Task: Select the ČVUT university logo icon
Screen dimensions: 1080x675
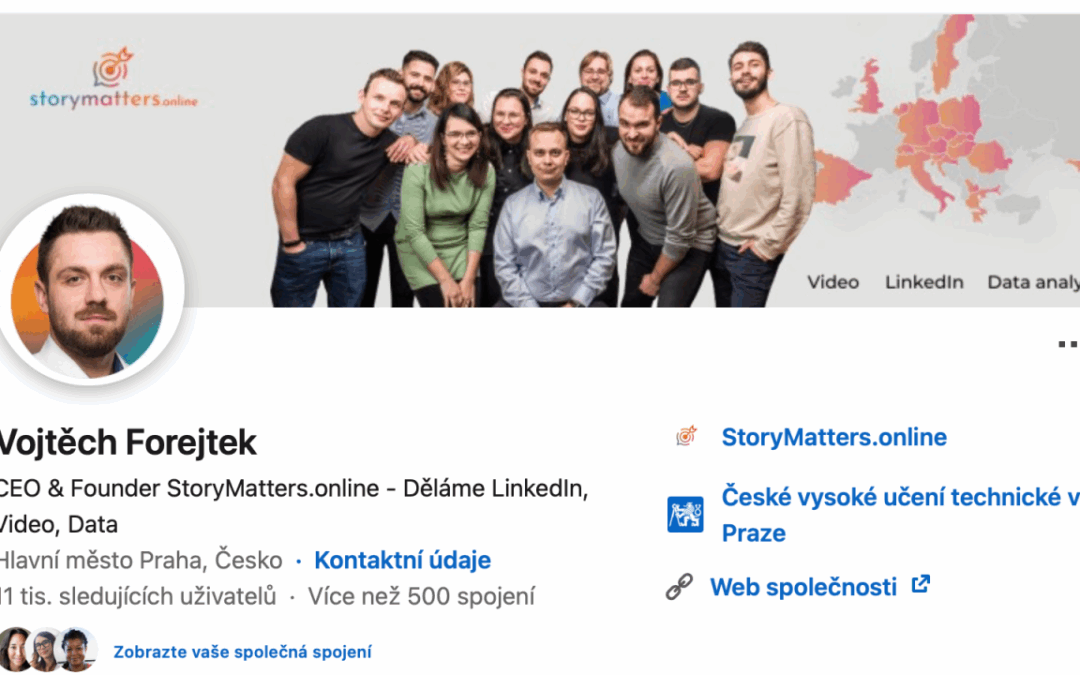Action: [686, 512]
